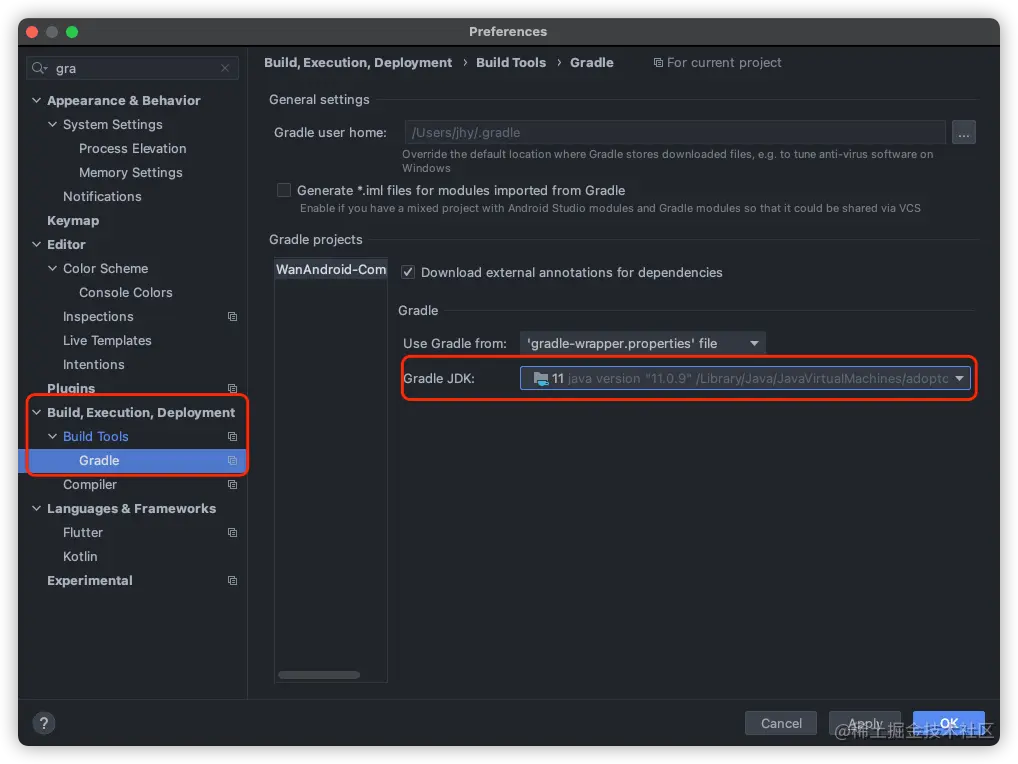Click the search magnifier icon

point(39,68)
